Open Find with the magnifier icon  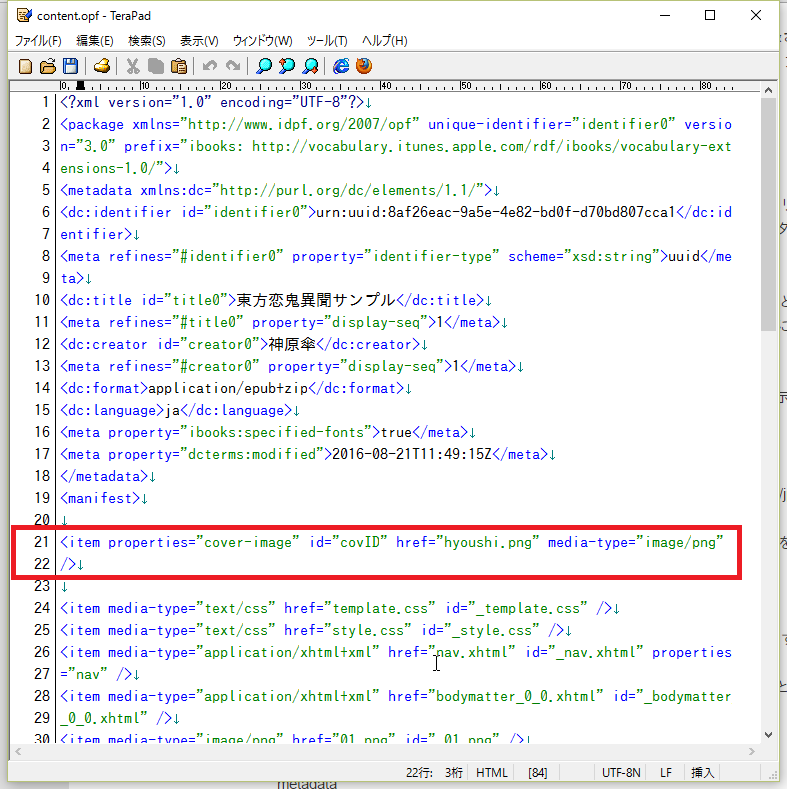point(264,66)
